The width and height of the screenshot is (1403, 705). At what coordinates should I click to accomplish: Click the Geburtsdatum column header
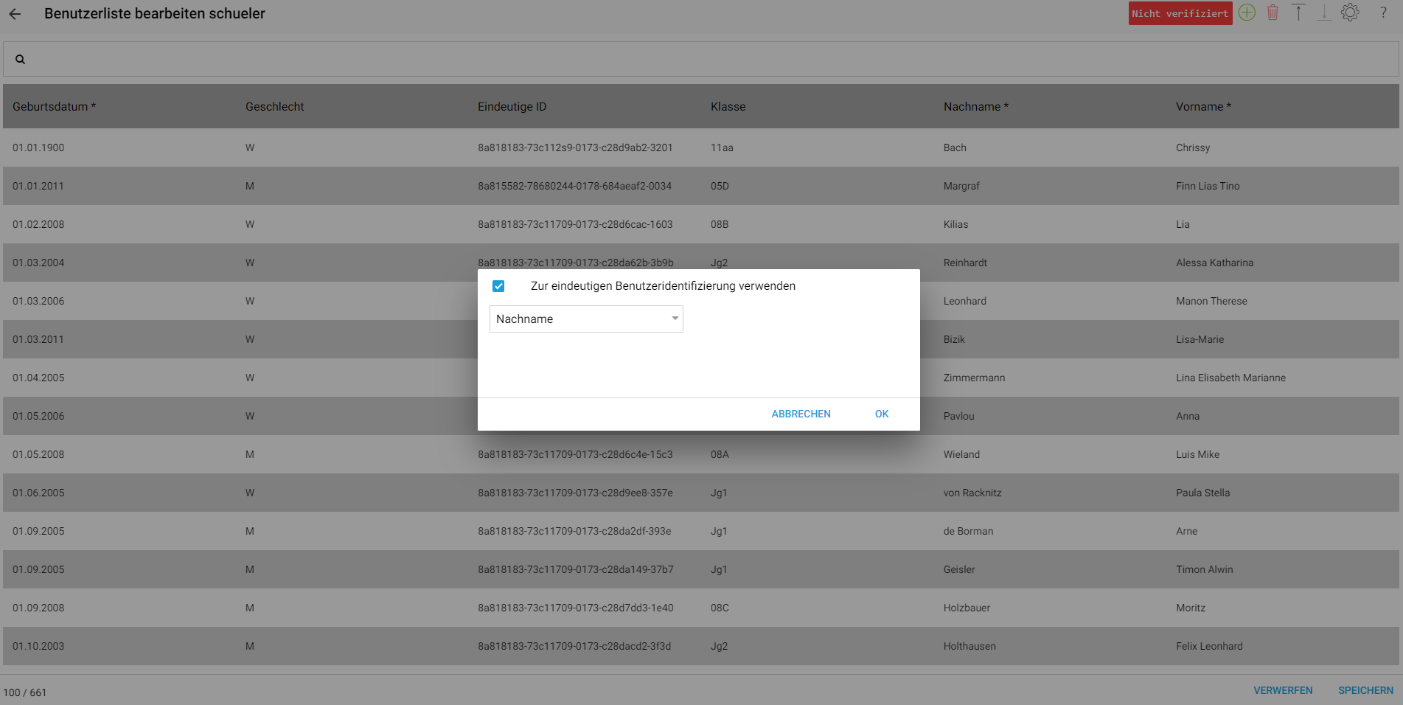(54, 107)
